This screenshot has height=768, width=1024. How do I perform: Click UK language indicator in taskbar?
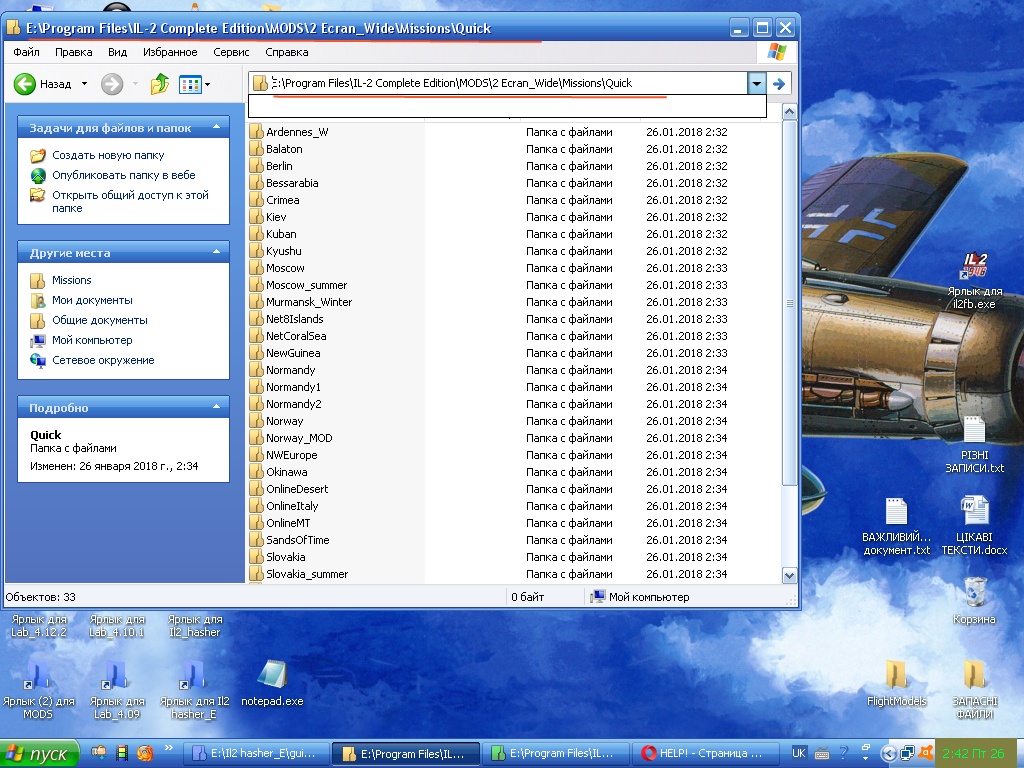coord(798,753)
